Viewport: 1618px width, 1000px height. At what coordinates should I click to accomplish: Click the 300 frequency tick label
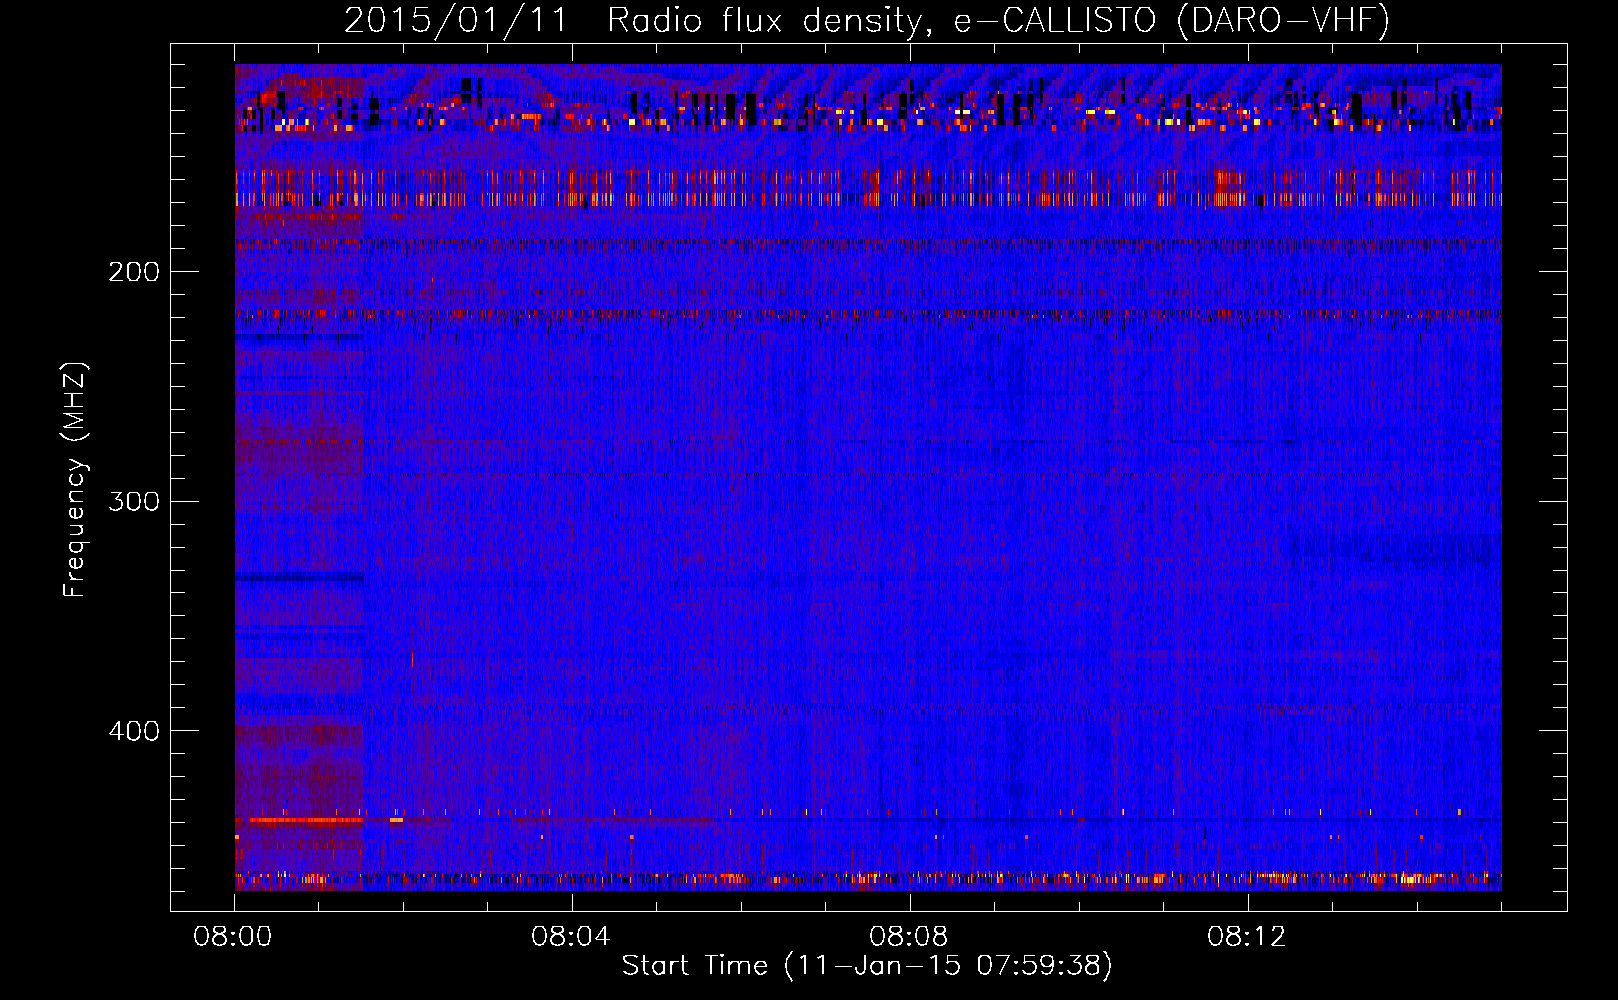(134, 501)
